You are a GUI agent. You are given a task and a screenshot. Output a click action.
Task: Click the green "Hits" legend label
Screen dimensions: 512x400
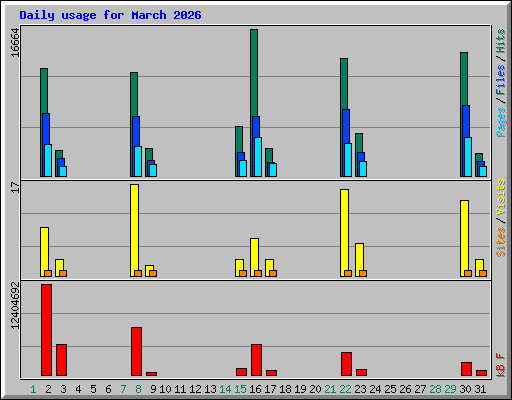click(x=501, y=41)
